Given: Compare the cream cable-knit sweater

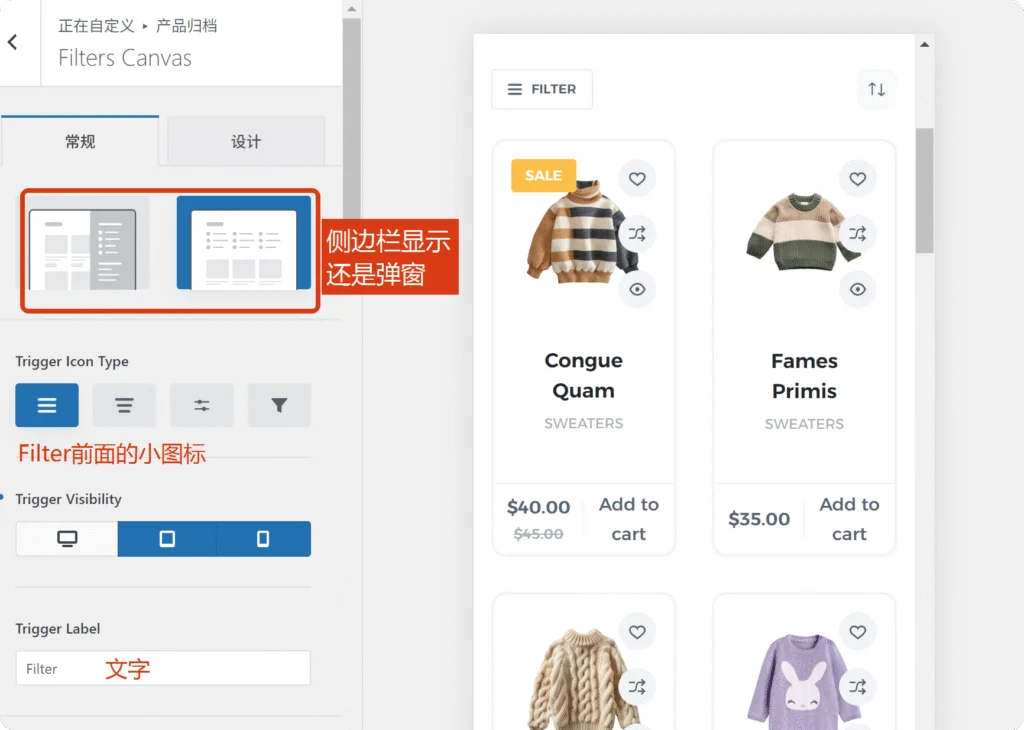Looking at the screenshot, I should point(637,686).
